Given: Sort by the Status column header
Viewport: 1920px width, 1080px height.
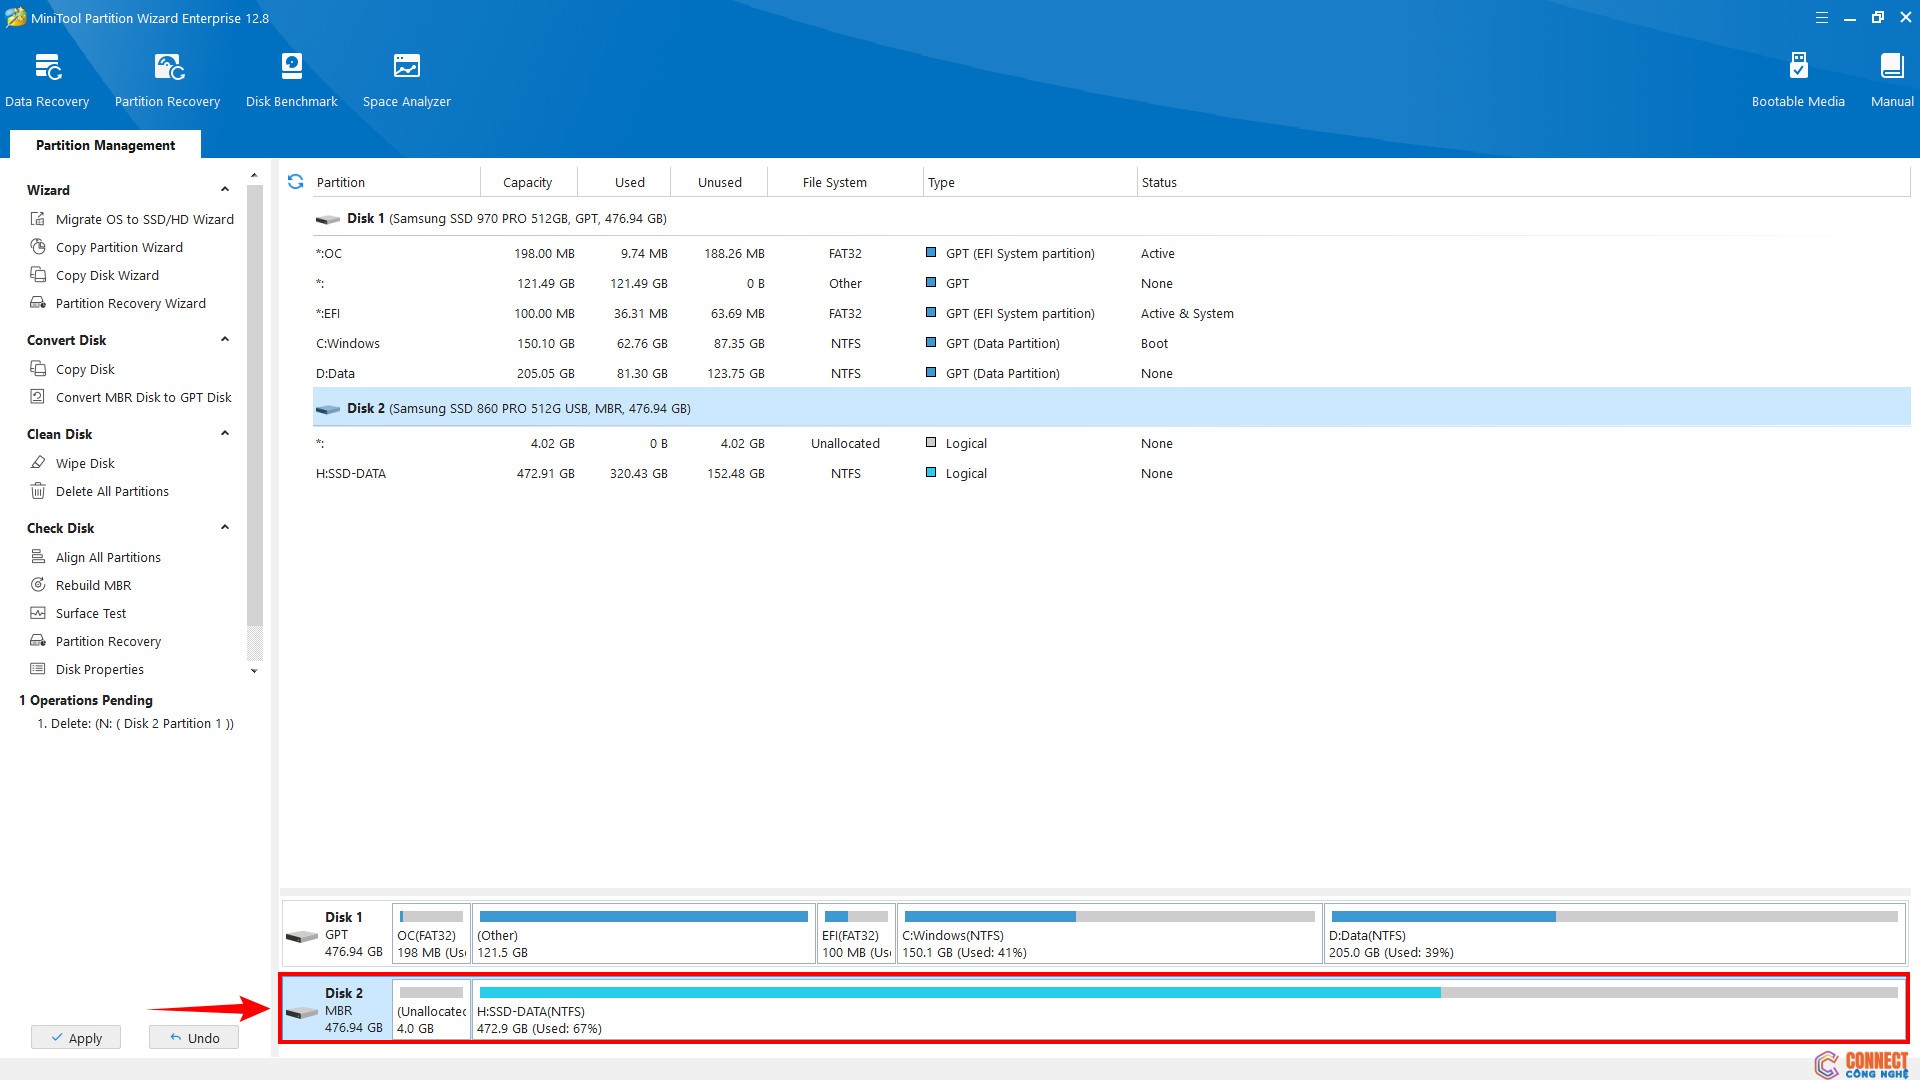Looking at the screenshot, I should pyautogui.click(x=1523, y=182).
